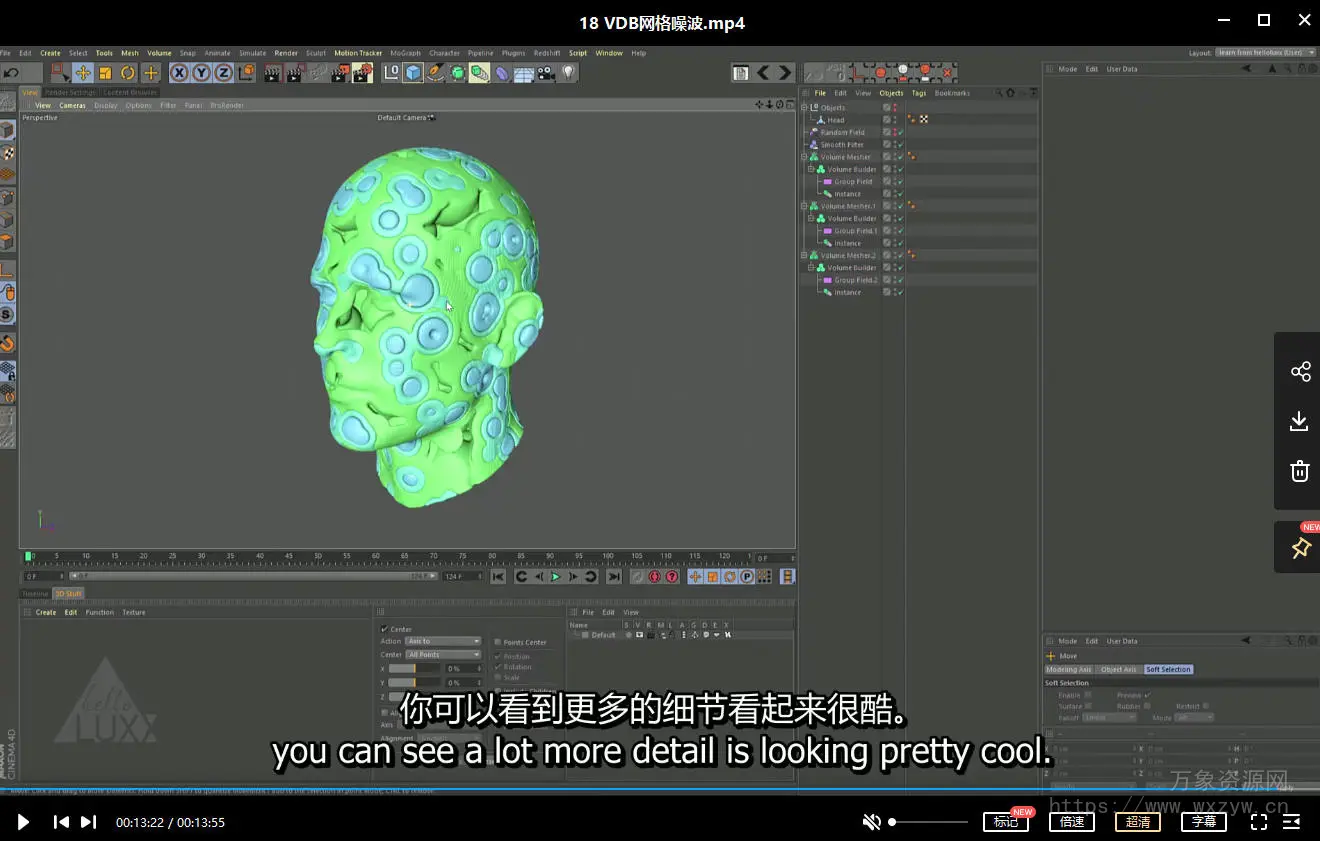Click the 字幕 subtitles button
This screenshot has width=1320, height=841.
pos(1203,822)
